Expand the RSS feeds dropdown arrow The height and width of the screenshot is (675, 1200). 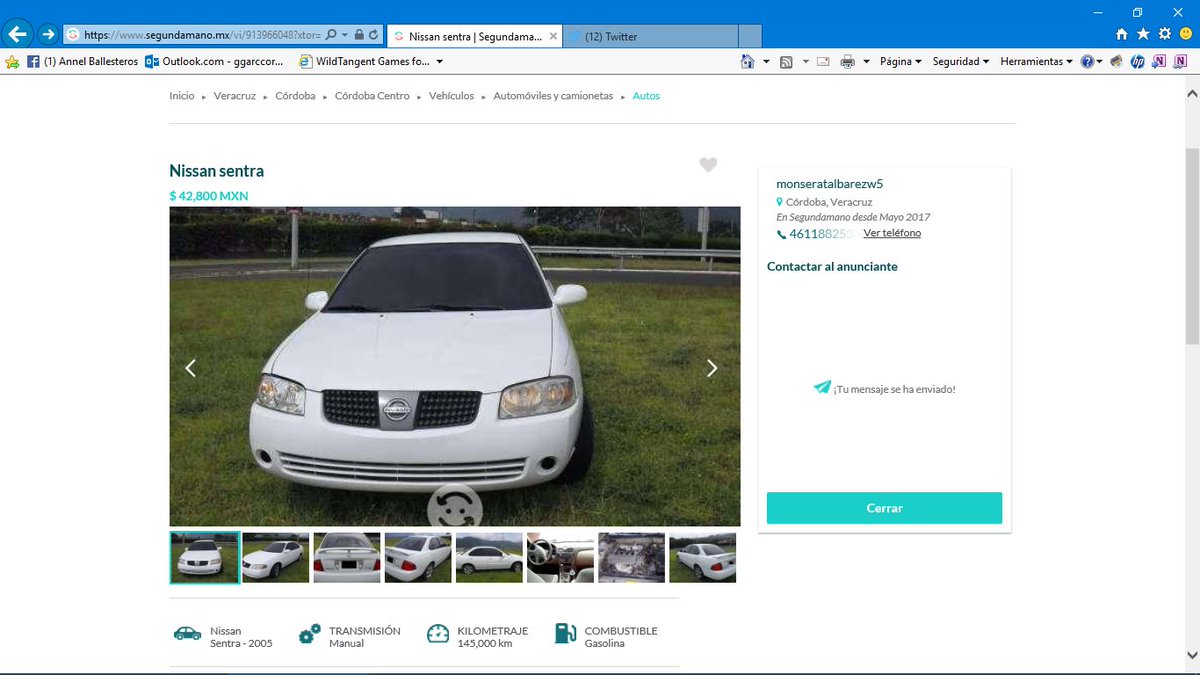pos(804,62)
